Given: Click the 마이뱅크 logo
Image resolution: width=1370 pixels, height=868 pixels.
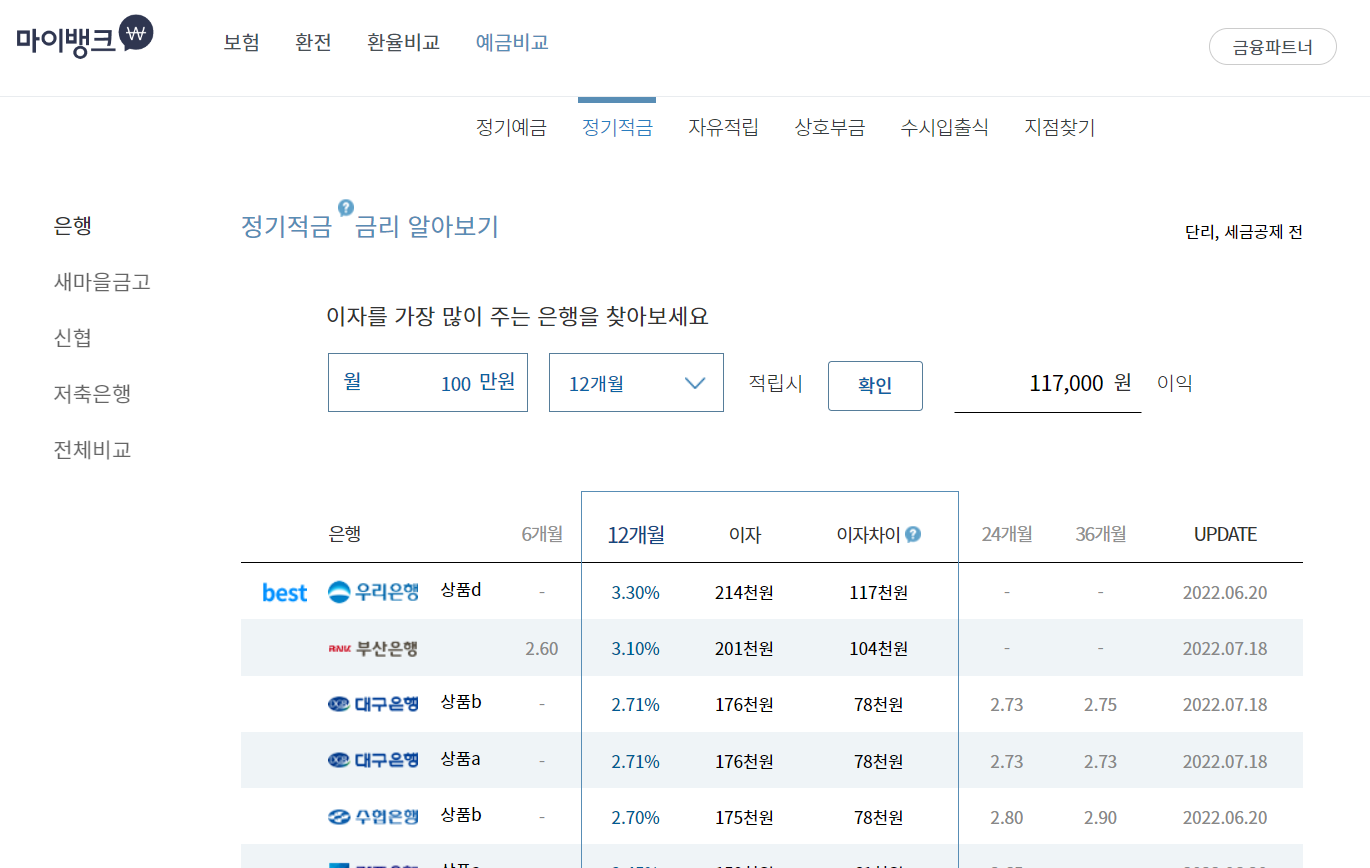Looking at the screenshot, I should tap(85, 39).
